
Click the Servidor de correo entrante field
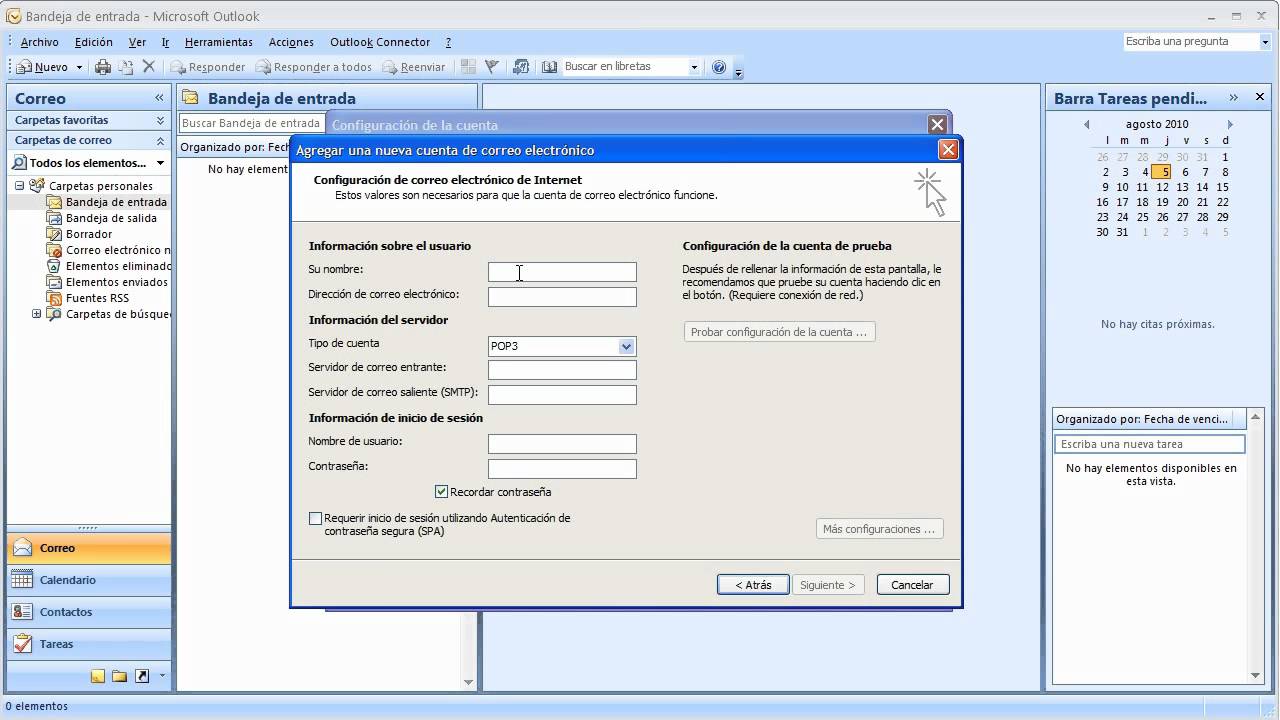562,370
